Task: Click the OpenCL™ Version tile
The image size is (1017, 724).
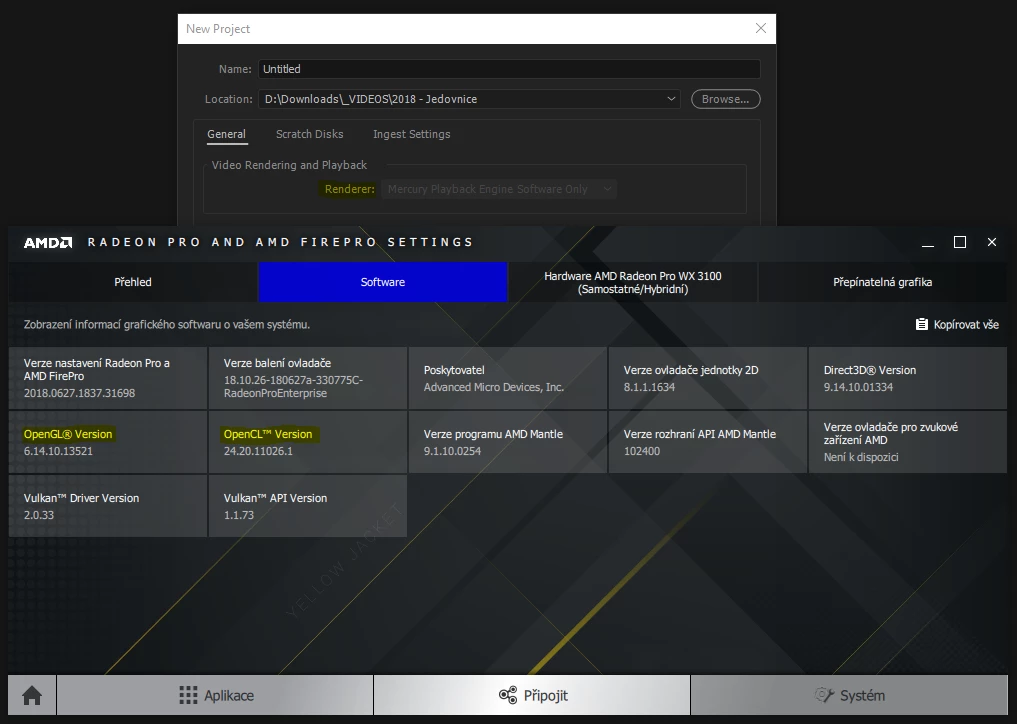Action: tap(308, 442)
